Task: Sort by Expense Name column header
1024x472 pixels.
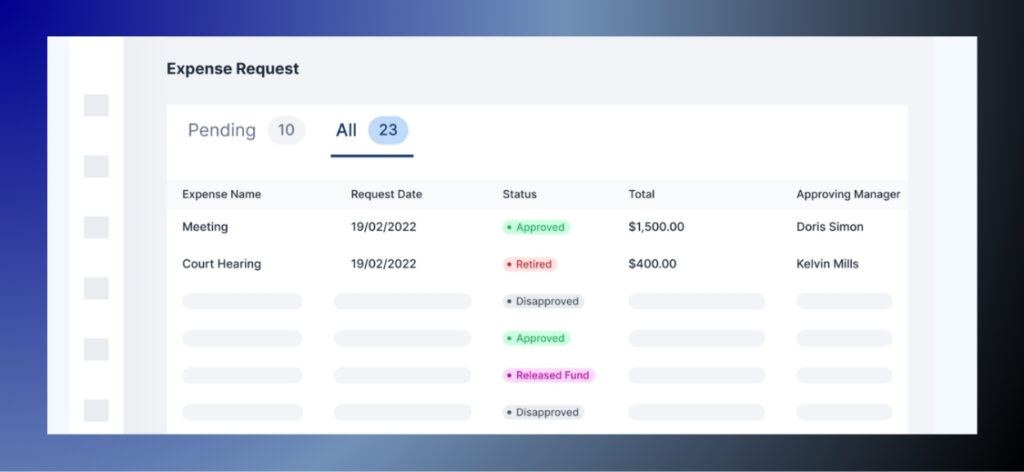Action: 221,194
